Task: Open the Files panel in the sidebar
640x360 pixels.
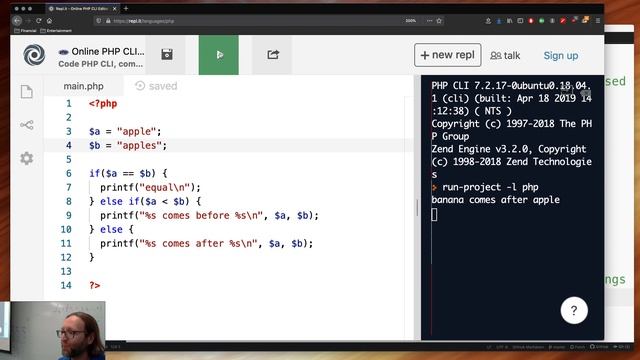Action: click(x=27, y=92)
